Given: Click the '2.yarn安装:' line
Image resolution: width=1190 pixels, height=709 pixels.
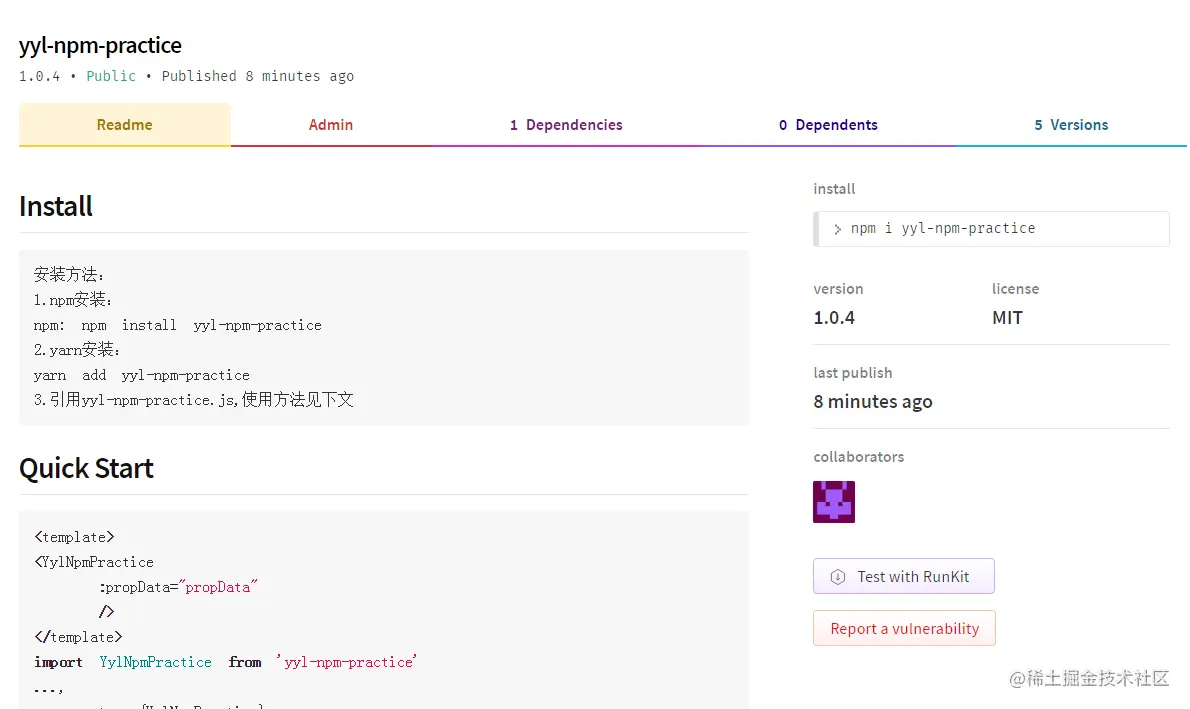Looking at the screenshot, I should pos(77,350).
